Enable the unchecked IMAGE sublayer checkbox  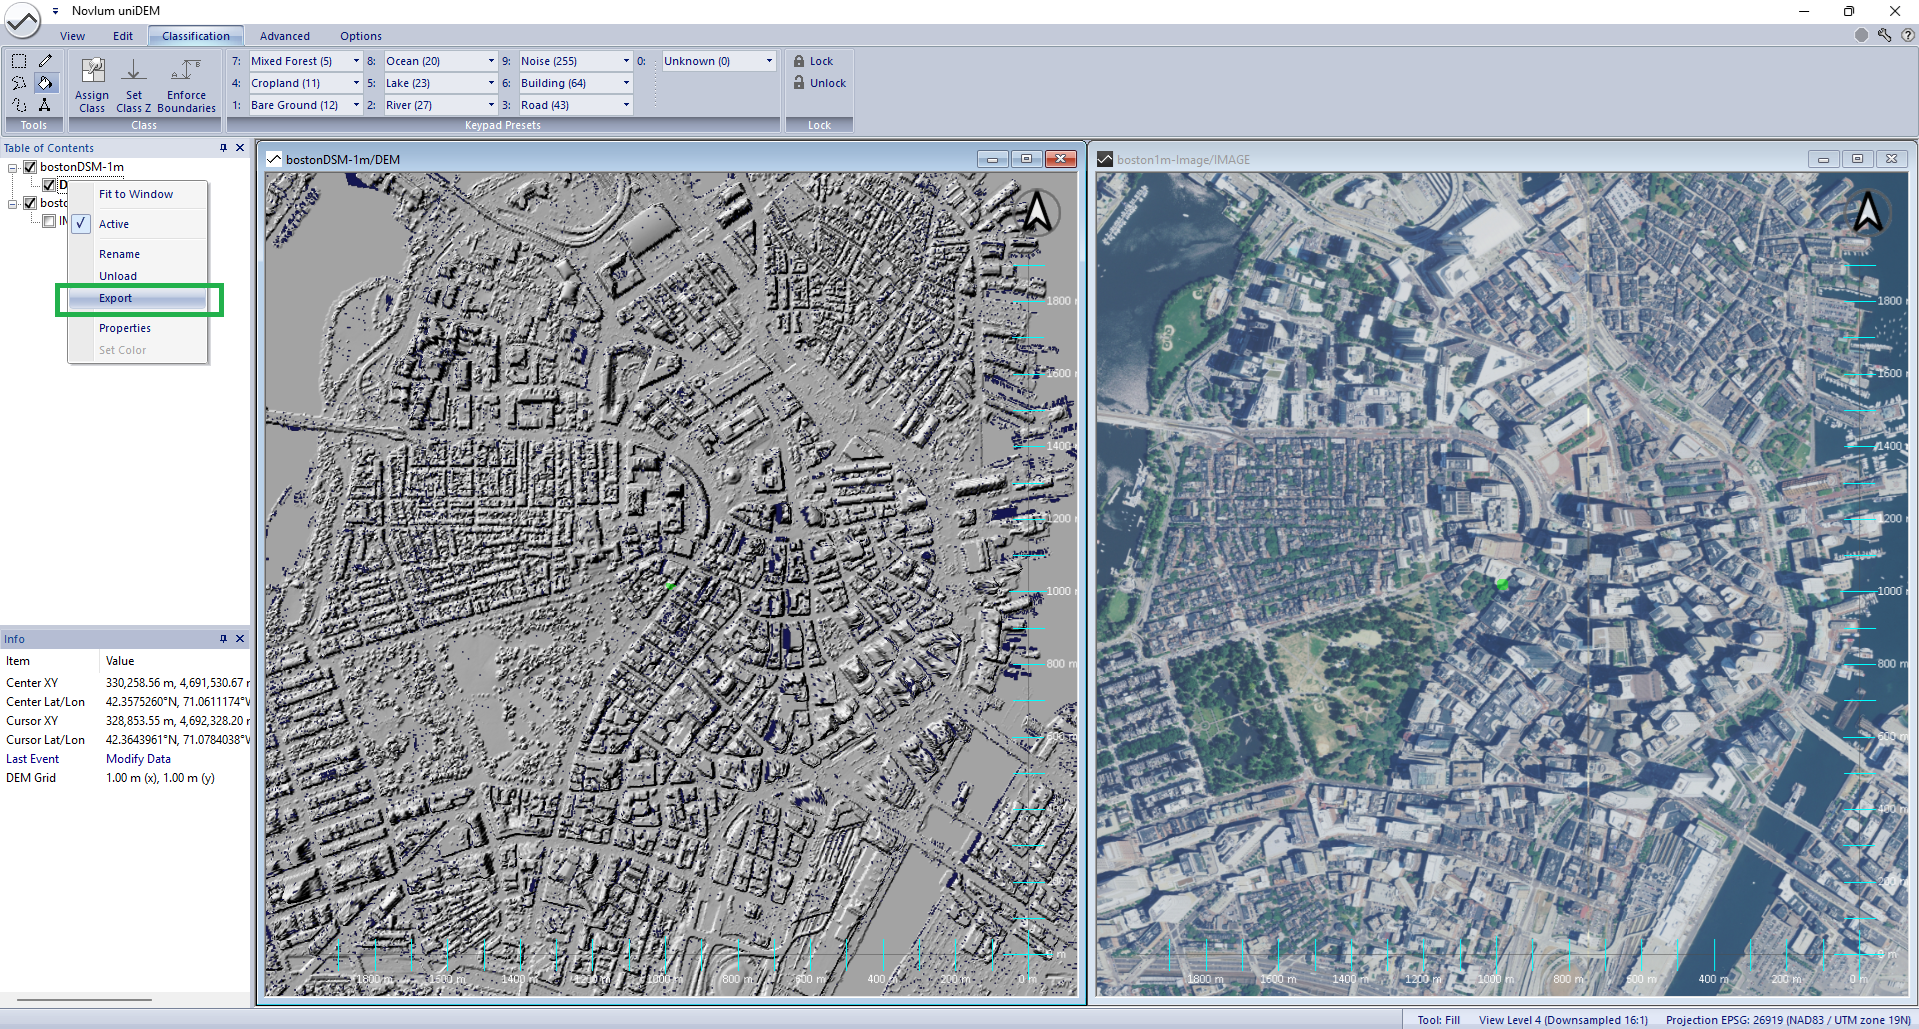tap(49, 221)
